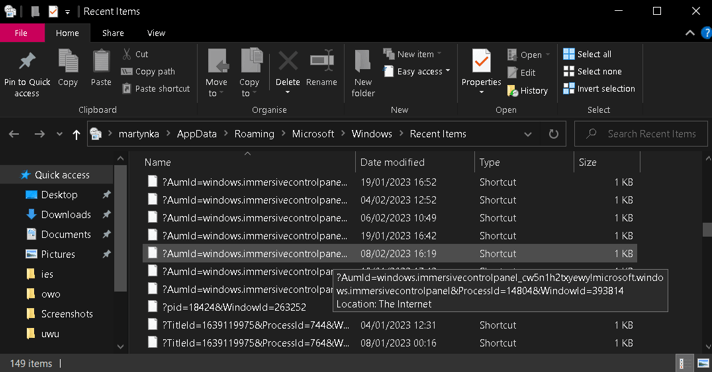Click the Pin to Quick access icon
The image size is (712, 372).
tap(27, 61)
